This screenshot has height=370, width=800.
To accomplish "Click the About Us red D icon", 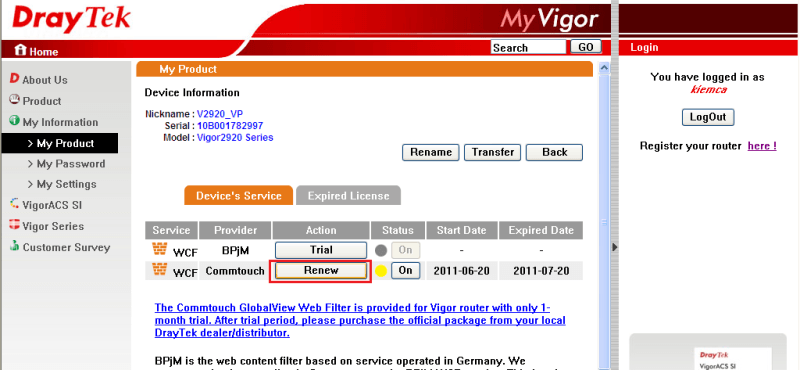I will [14, 79].
